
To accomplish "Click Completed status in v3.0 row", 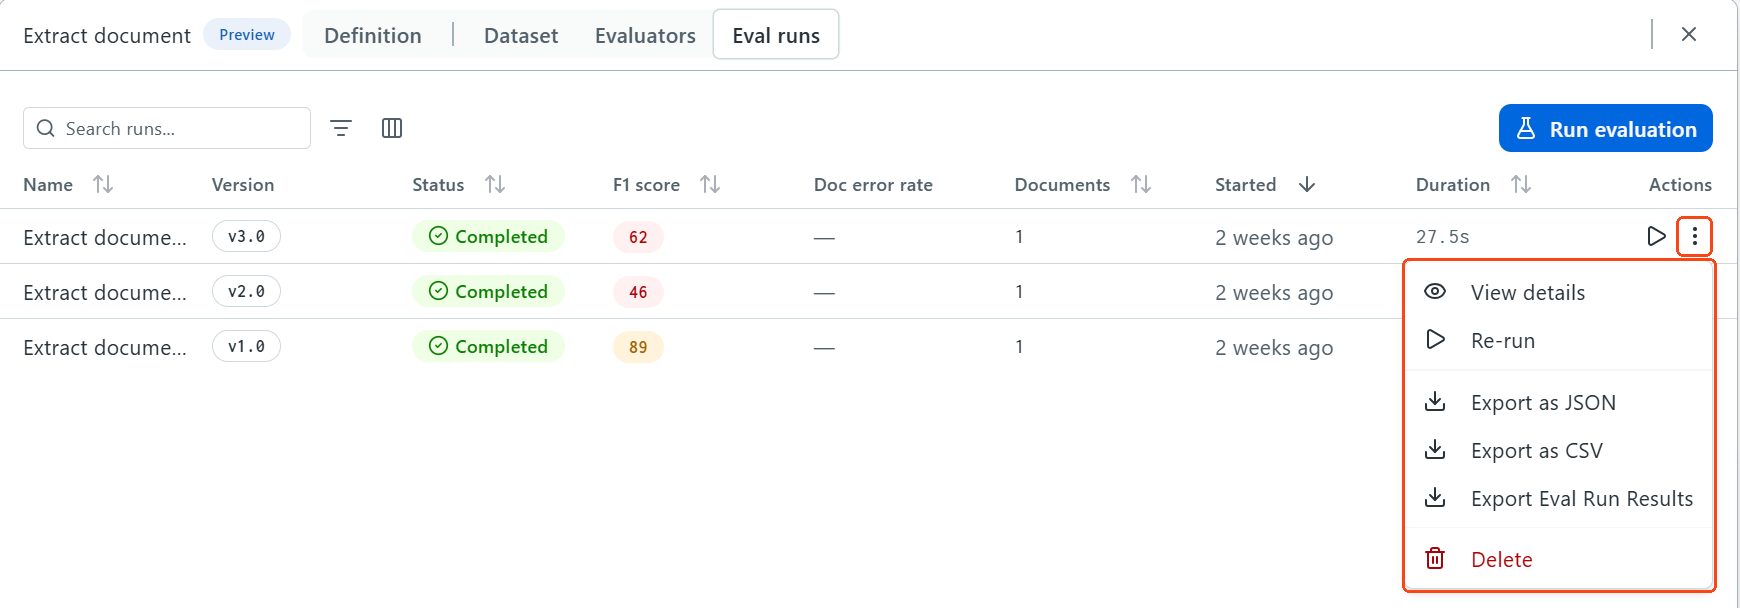I will (x=488, y=236).
